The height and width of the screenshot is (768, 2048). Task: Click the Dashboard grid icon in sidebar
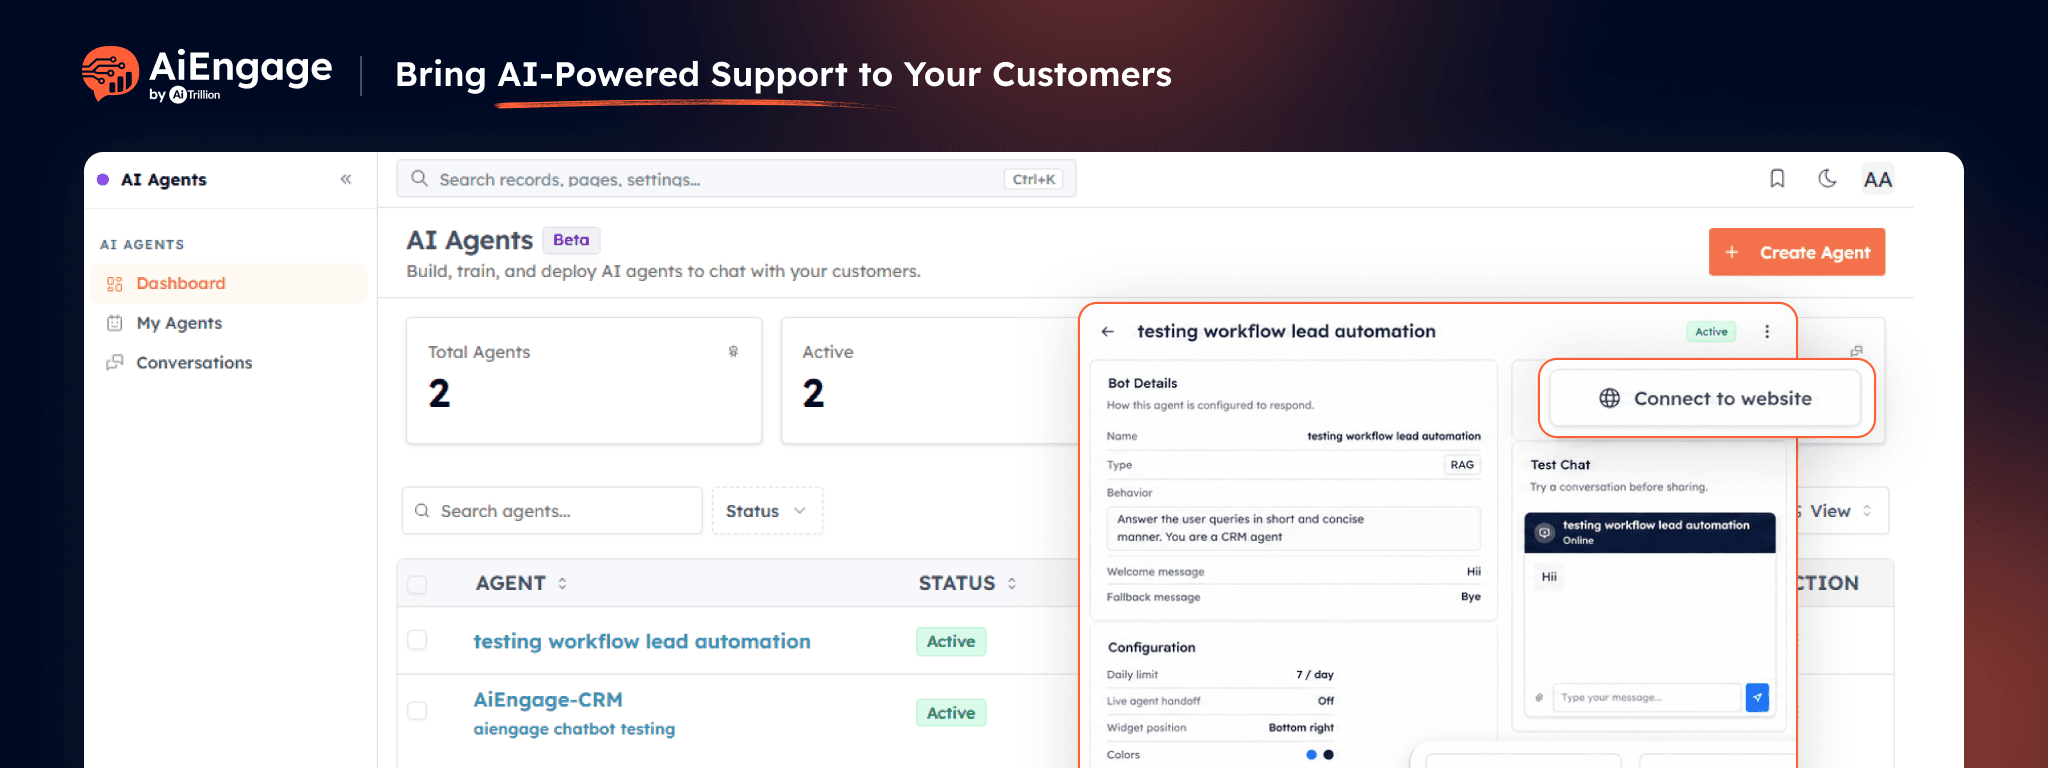tap(115, 284)
